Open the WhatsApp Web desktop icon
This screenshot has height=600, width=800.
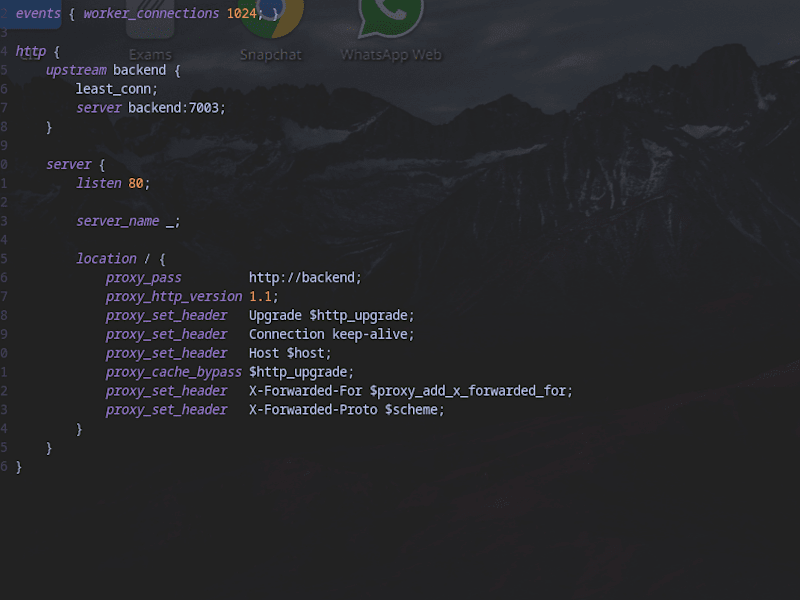coord(391,31)
